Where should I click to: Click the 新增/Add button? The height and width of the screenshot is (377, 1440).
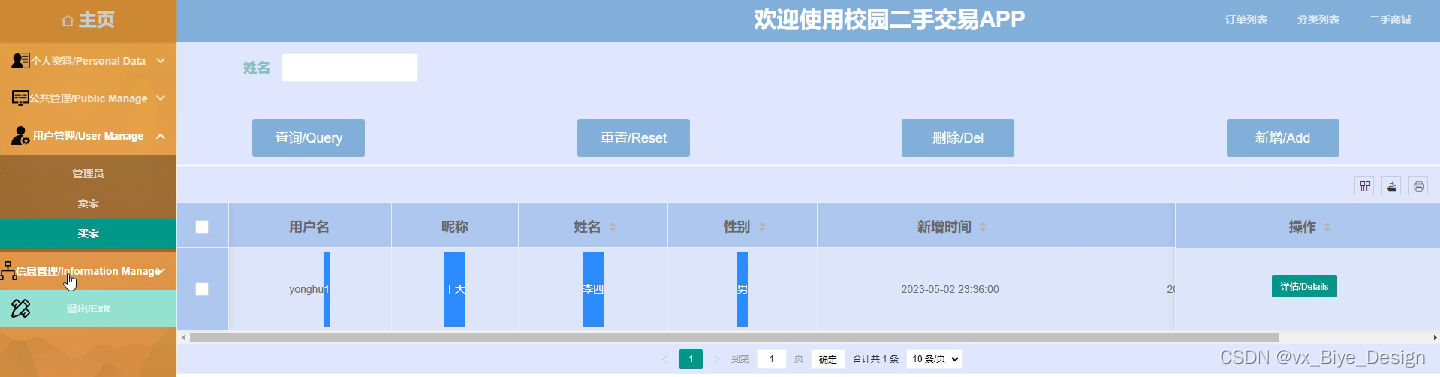click(x=1283, y=138)
